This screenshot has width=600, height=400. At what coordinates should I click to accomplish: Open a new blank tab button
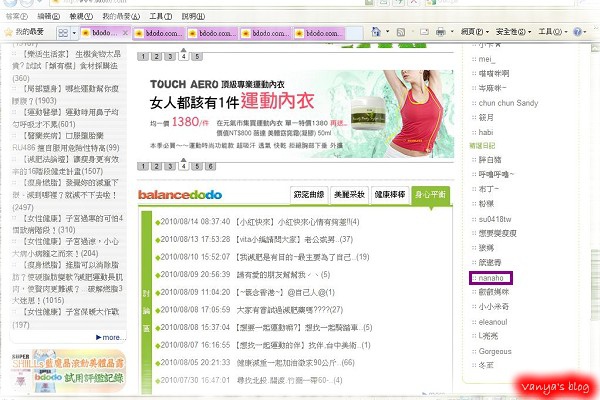tap(354, 33)
